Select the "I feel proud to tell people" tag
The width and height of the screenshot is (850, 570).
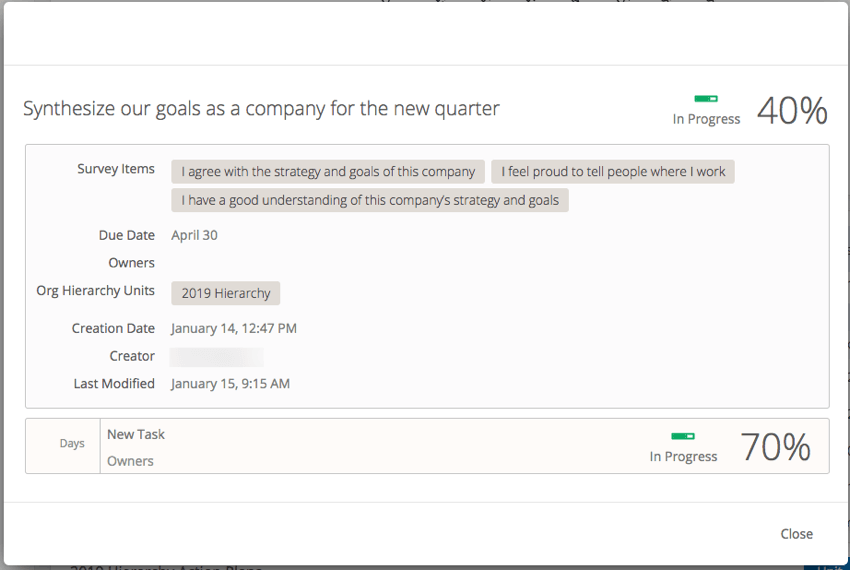tap(613, 172)
